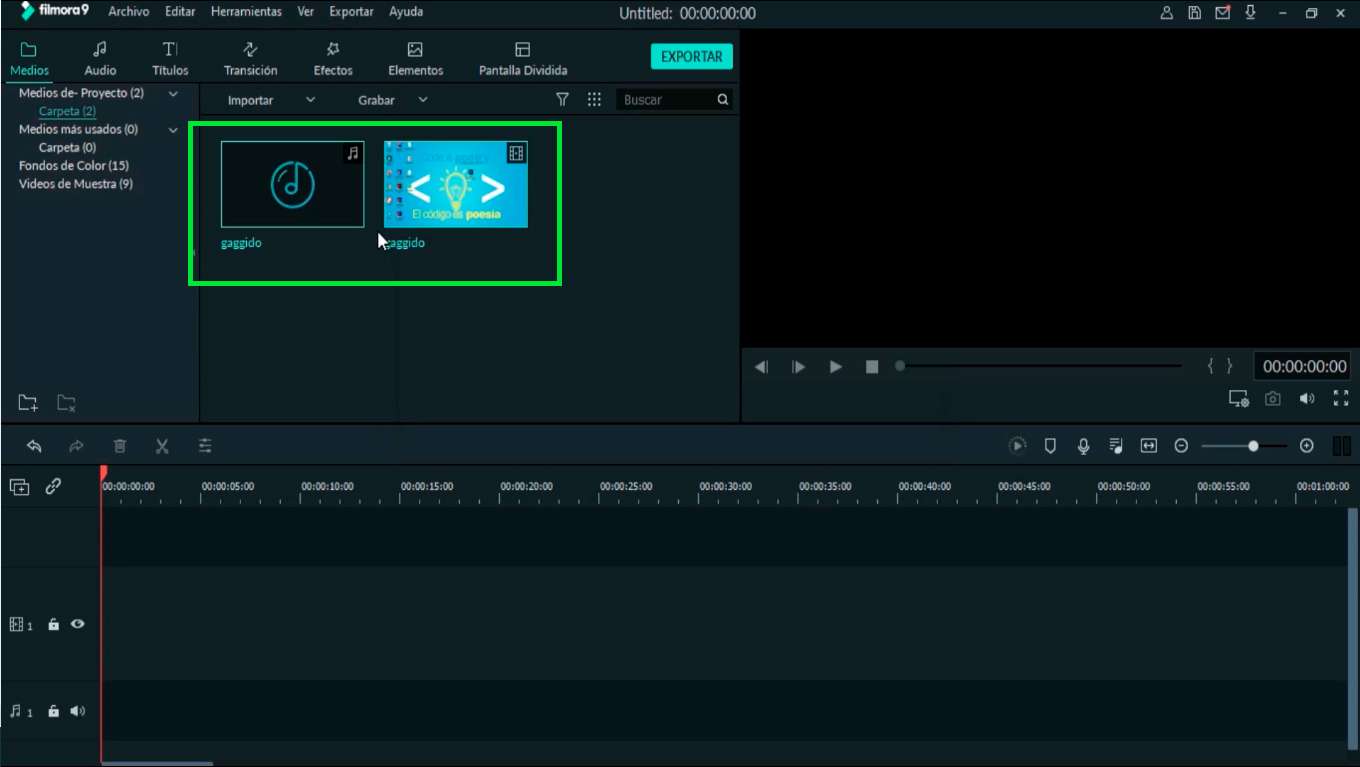
Task: Click the undo arrow icon
Action: (34, 446)
